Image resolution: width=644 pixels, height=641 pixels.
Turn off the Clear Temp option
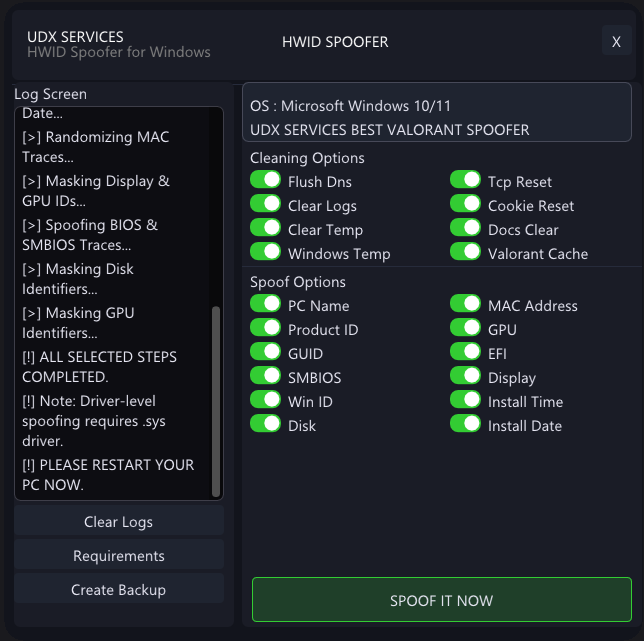coord(265,229)
